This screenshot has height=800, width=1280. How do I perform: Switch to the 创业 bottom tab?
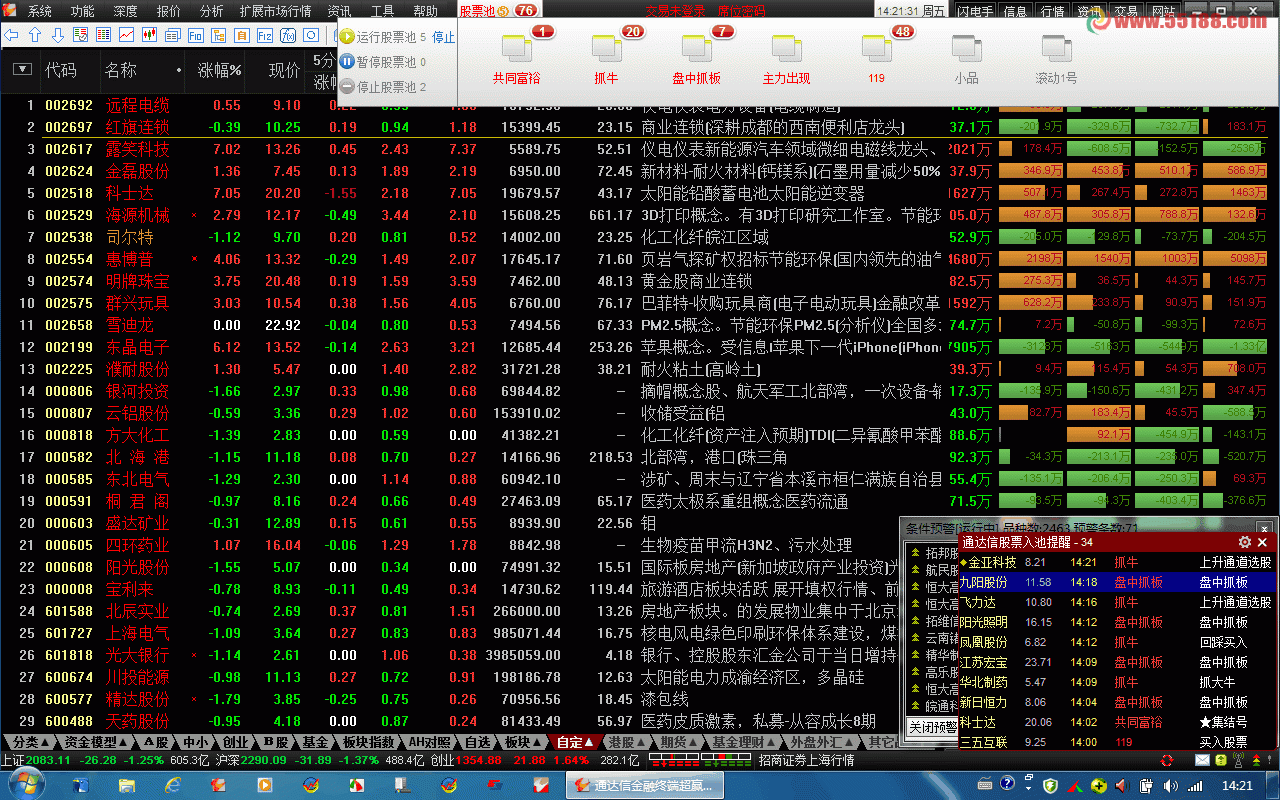click(234, 742)
